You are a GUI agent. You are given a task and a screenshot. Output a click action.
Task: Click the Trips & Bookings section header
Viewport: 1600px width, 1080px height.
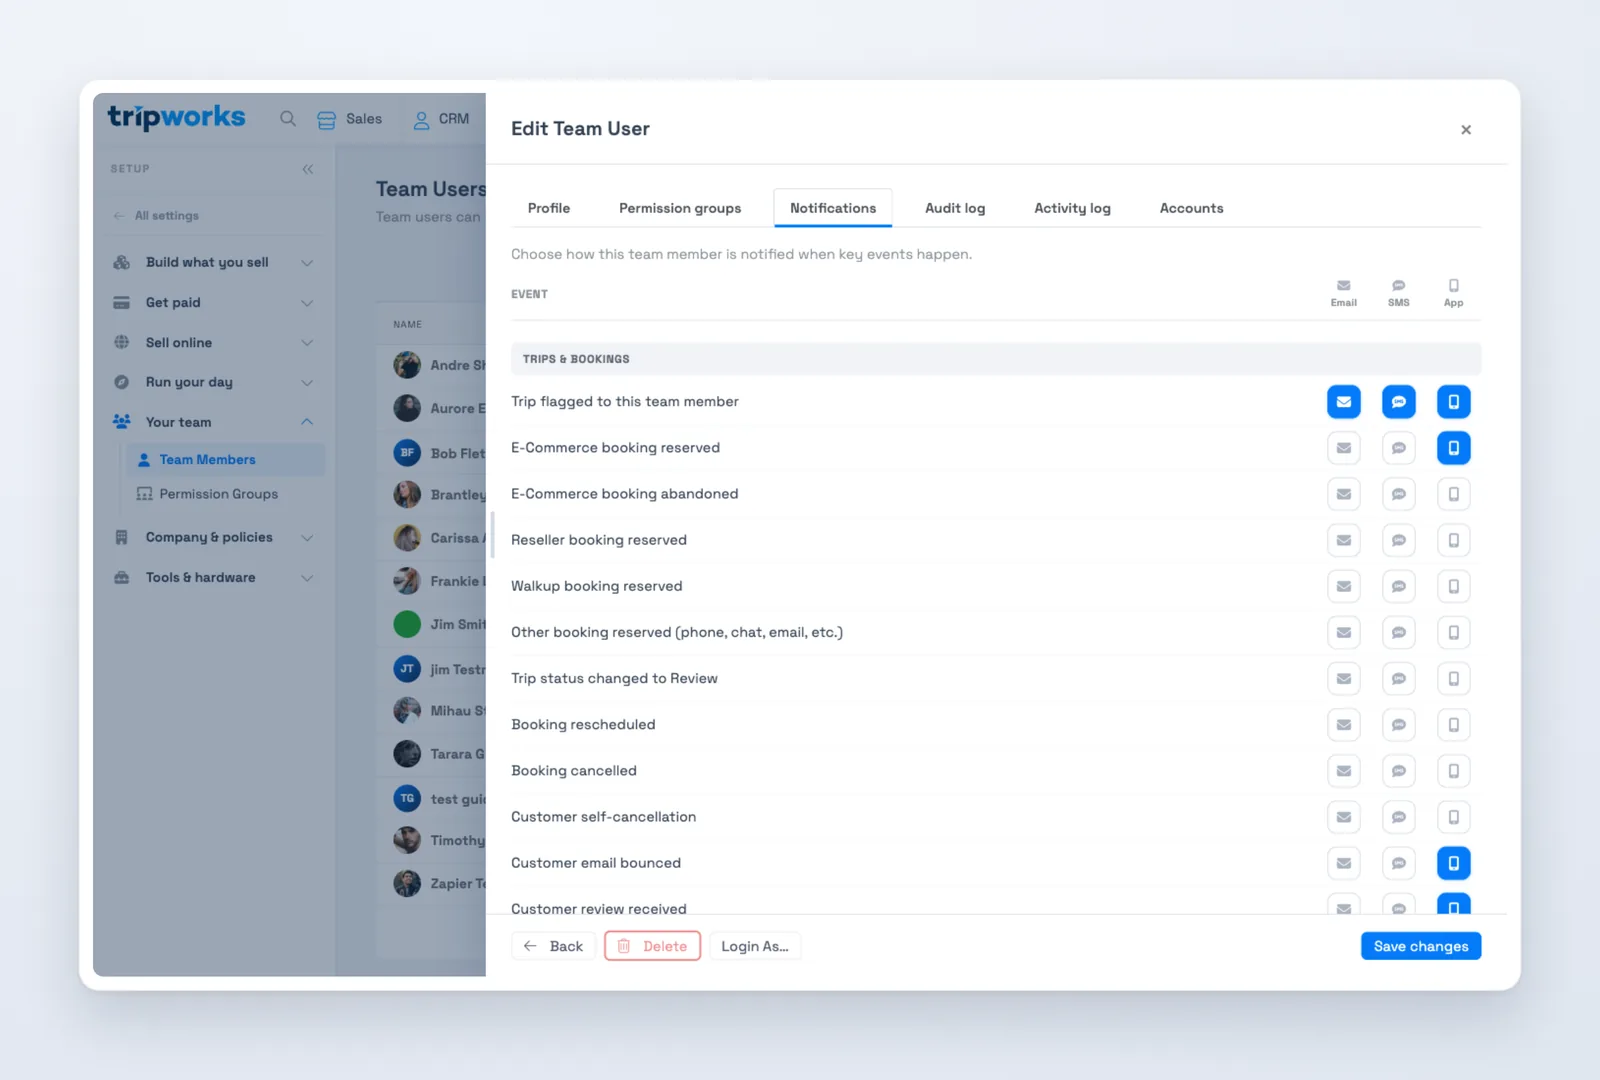pyautogui.click(x=996, y=359)
